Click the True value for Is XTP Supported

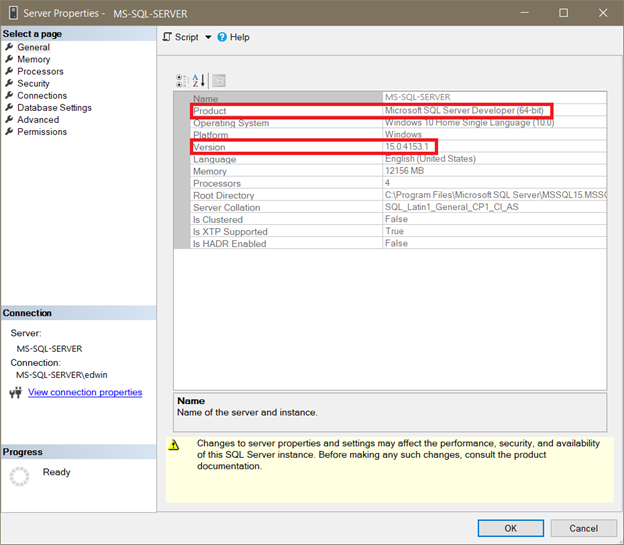pos(394,231)
